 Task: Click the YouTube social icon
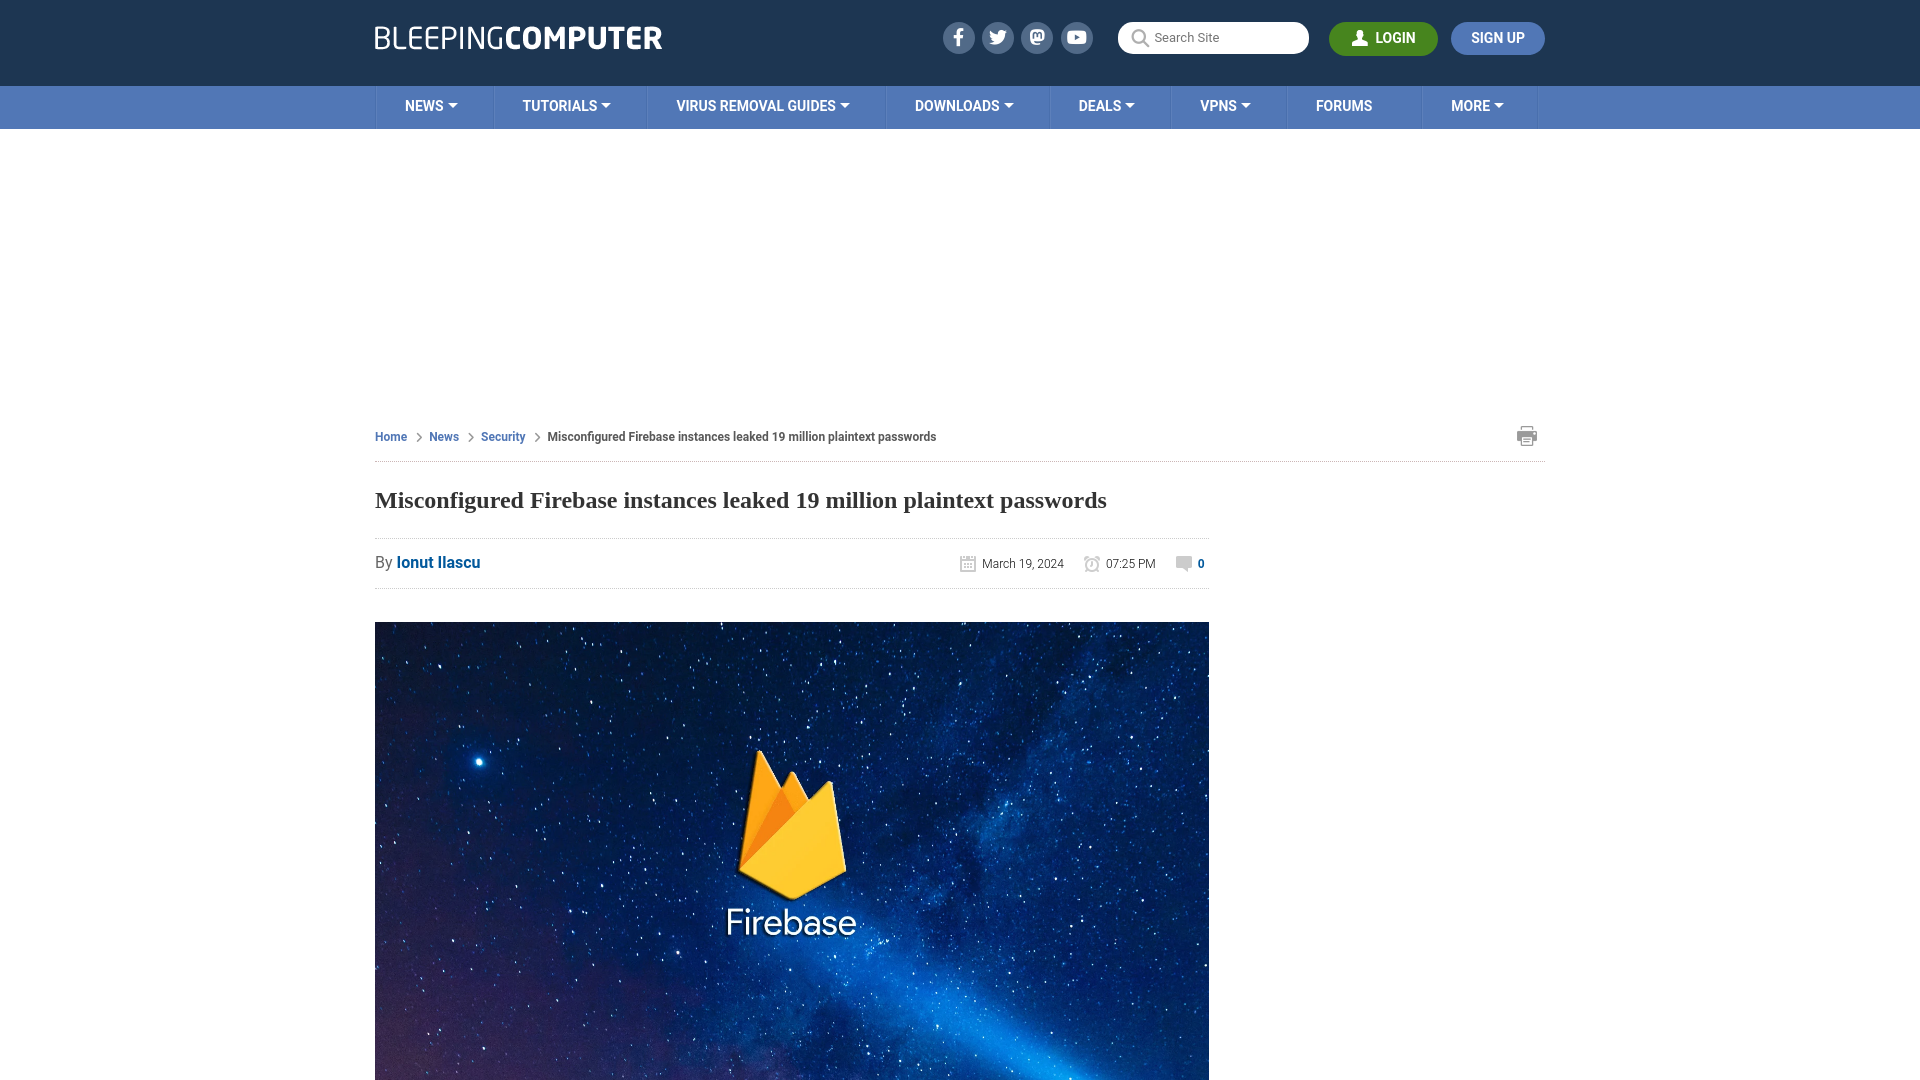coord(1077,37)
